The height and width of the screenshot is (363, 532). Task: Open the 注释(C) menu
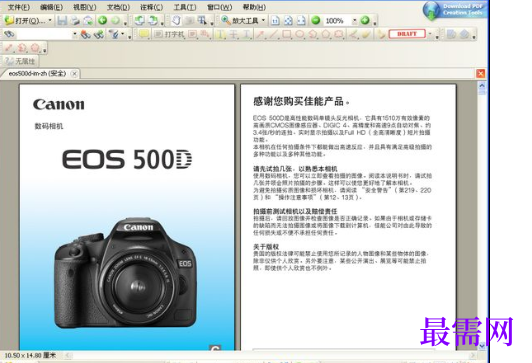tap(151, 7)
